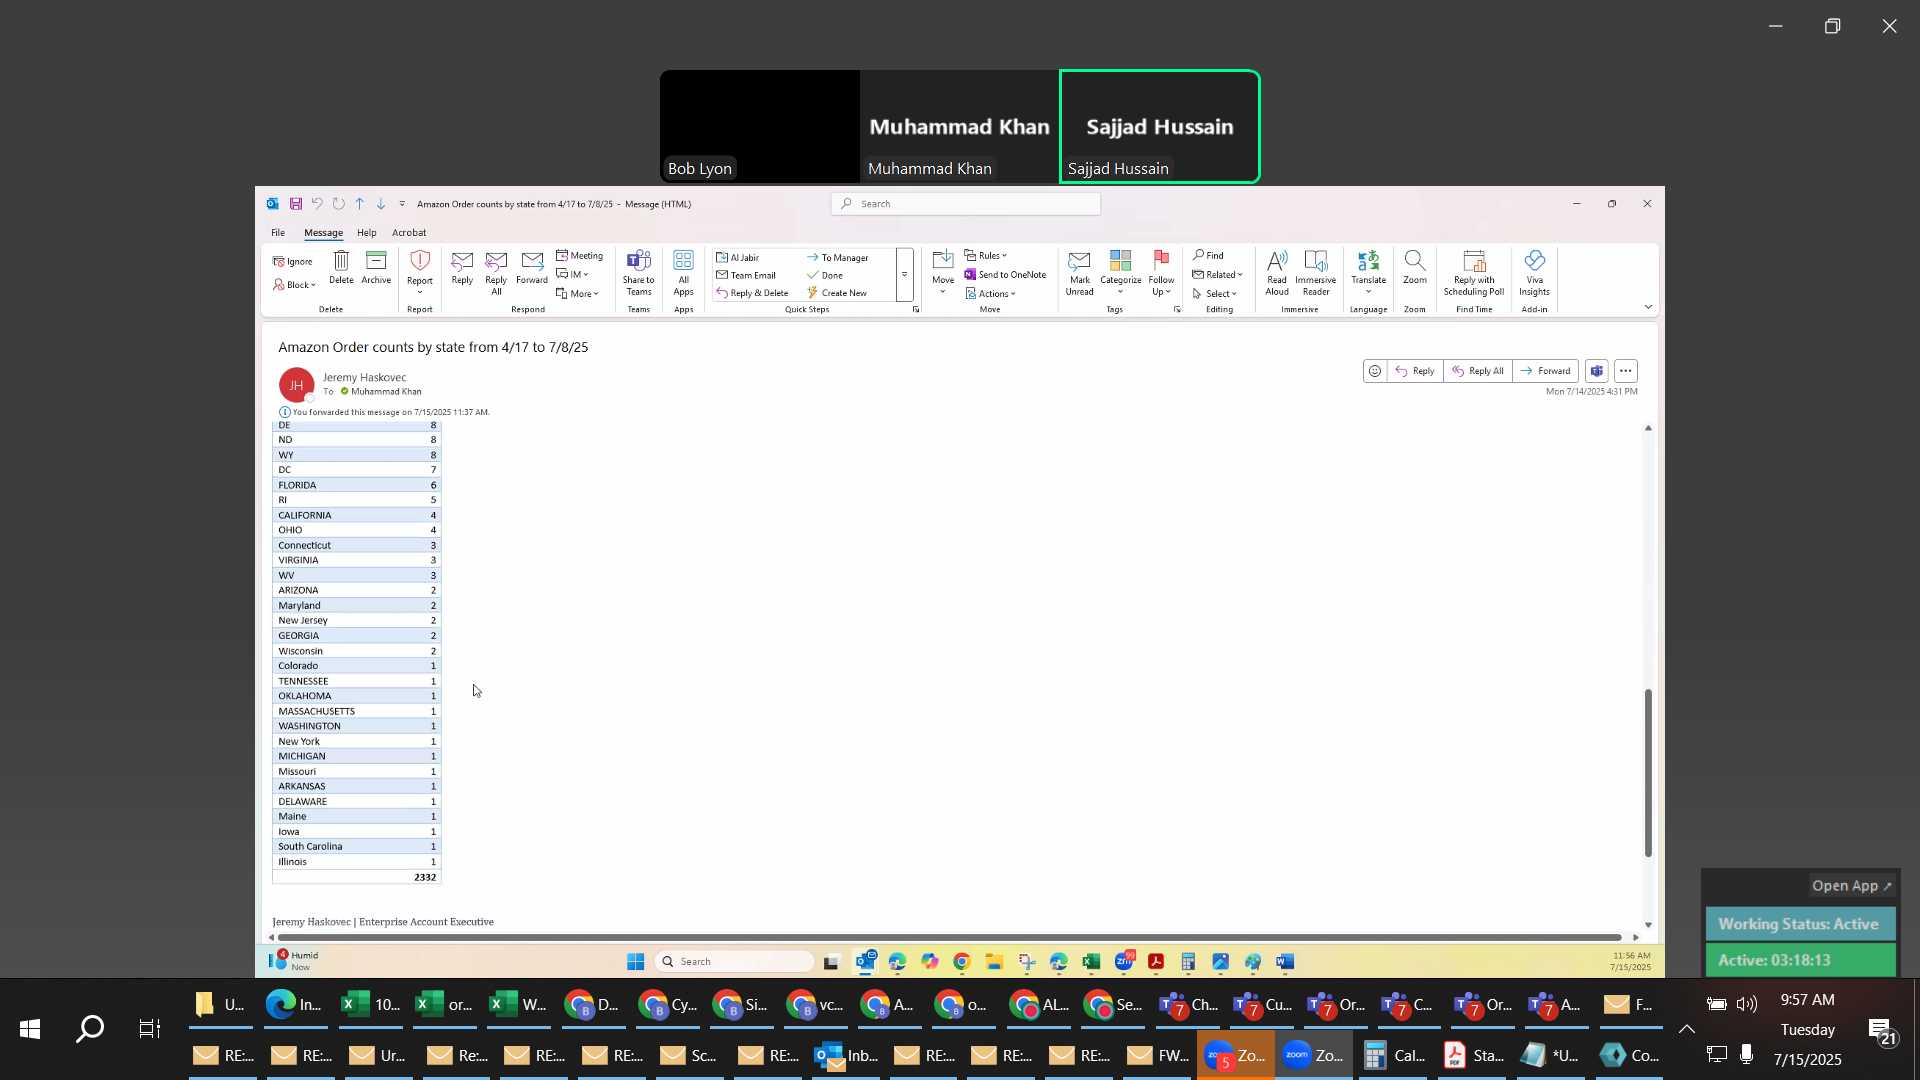This screenshot has width=1920, height=1080.
Task: Click the Find magnifier in Editing group
Action: [x=1208, y=256]
